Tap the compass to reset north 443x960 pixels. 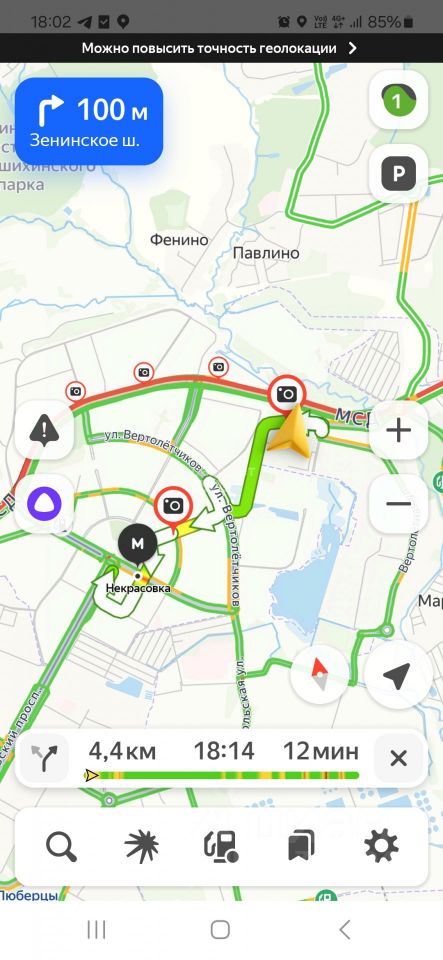[319, 674]
